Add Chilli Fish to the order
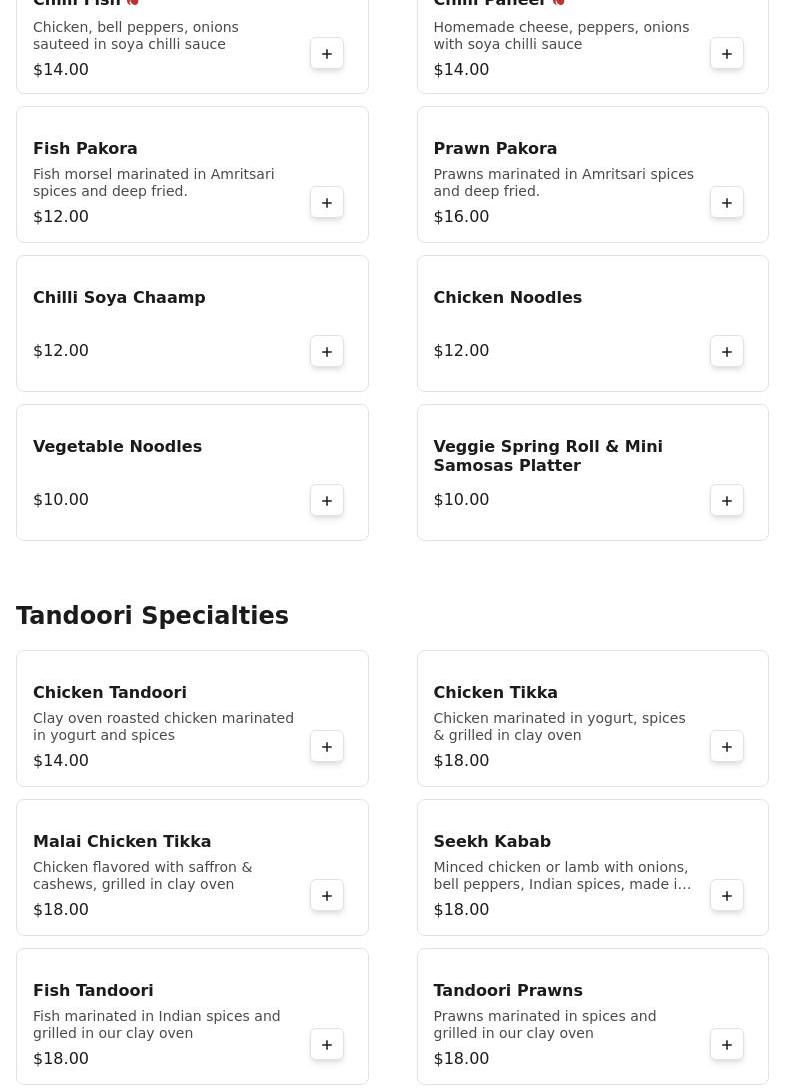Screen dimensions: 785x1089 (327, 54)
